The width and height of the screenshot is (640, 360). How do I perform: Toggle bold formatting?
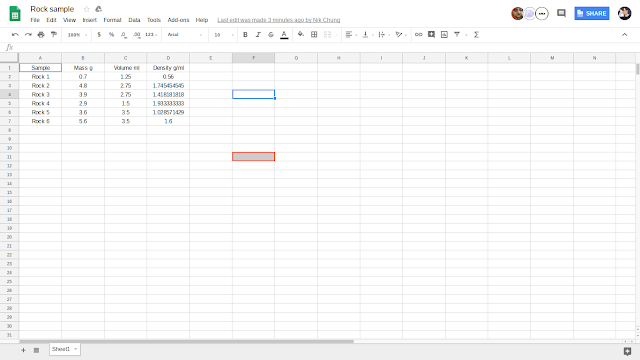pos(245,35)
